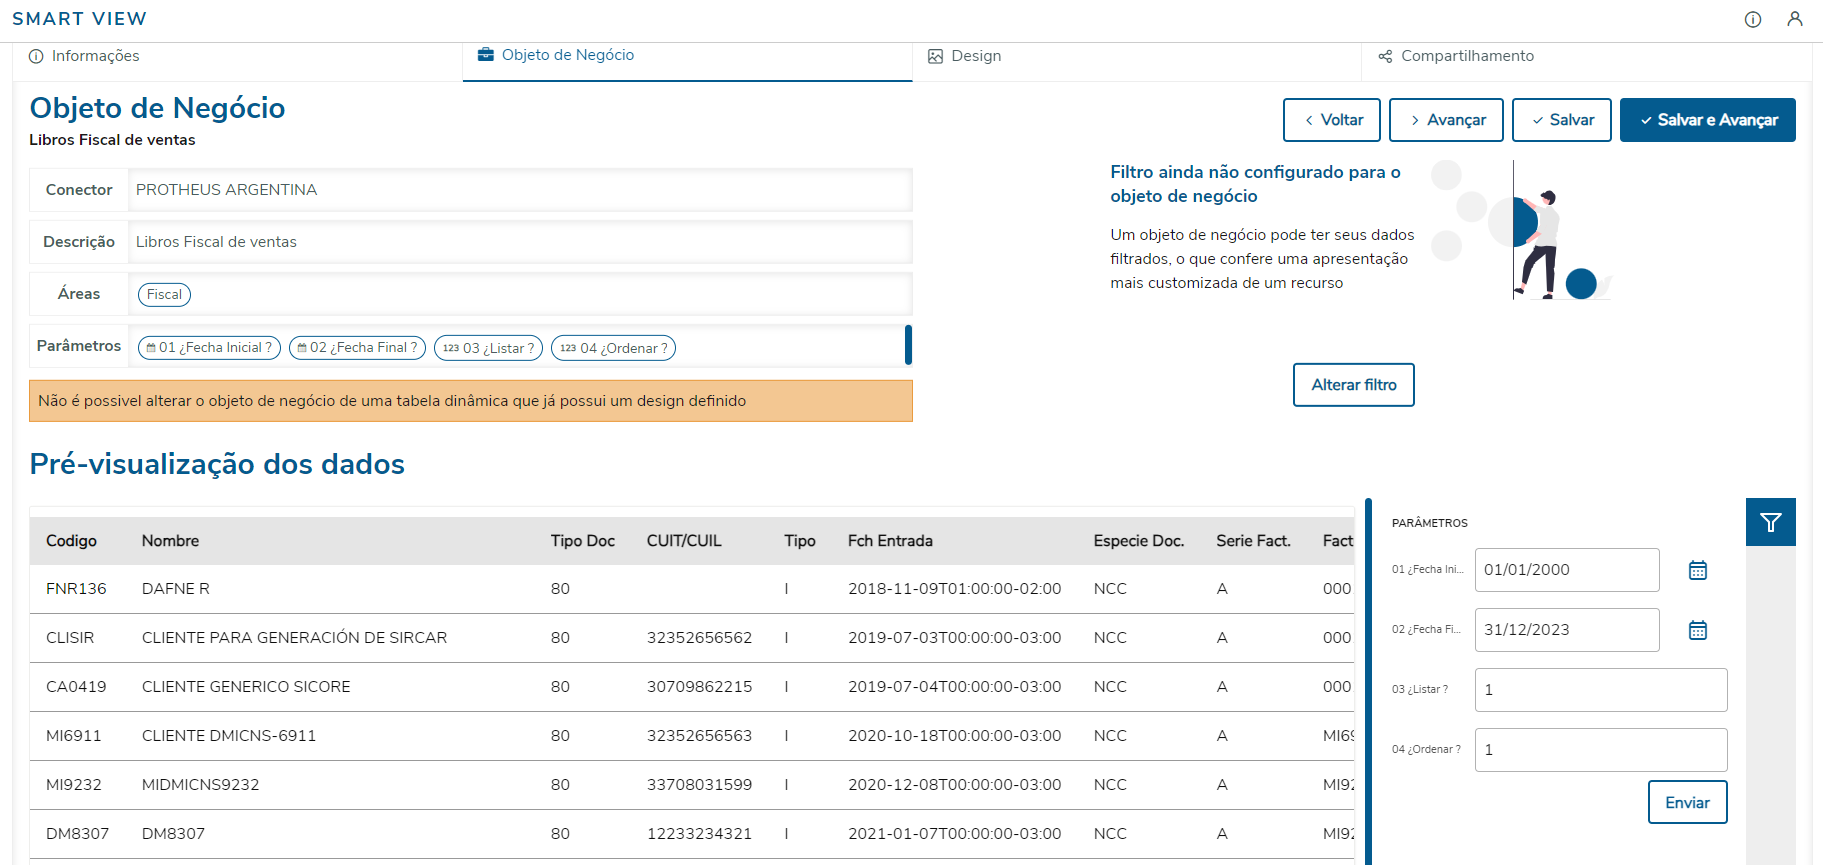Screen dimensions: 1823x865
Task: Click the 03 ¿Listar? input field
Action: (x=1600, y=690)
